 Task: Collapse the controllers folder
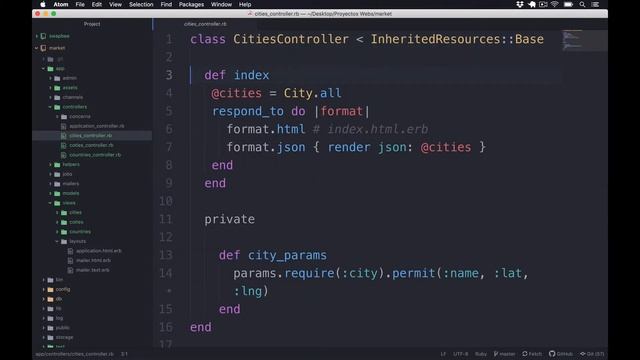51,107
